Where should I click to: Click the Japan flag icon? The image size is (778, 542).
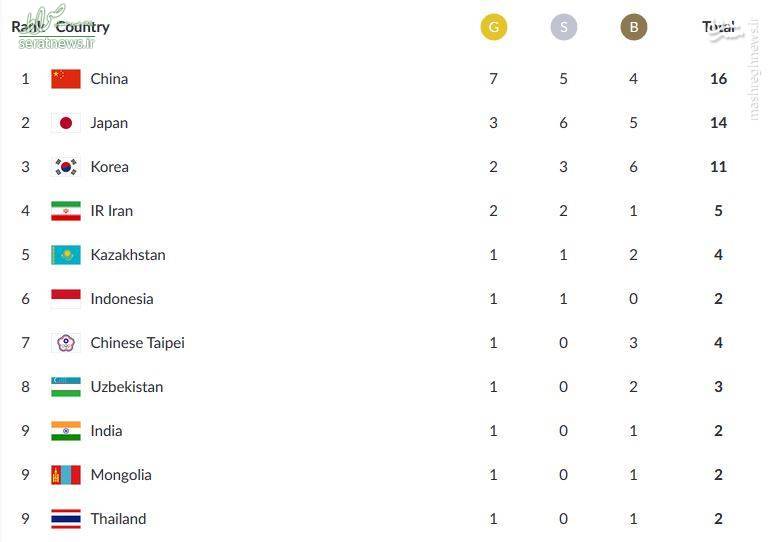pyautogui.click(x=65, y=123)
